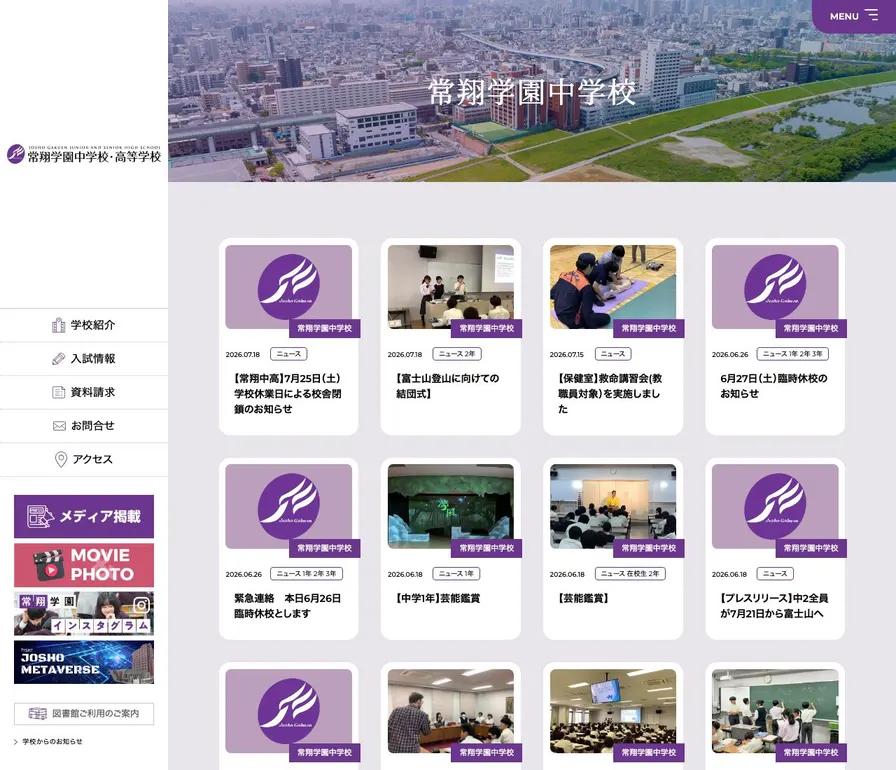Viewport: 896px width, 770px height.
Task: Click the bottom-row purple logo thumbnail
Action: tap(289, 711)
